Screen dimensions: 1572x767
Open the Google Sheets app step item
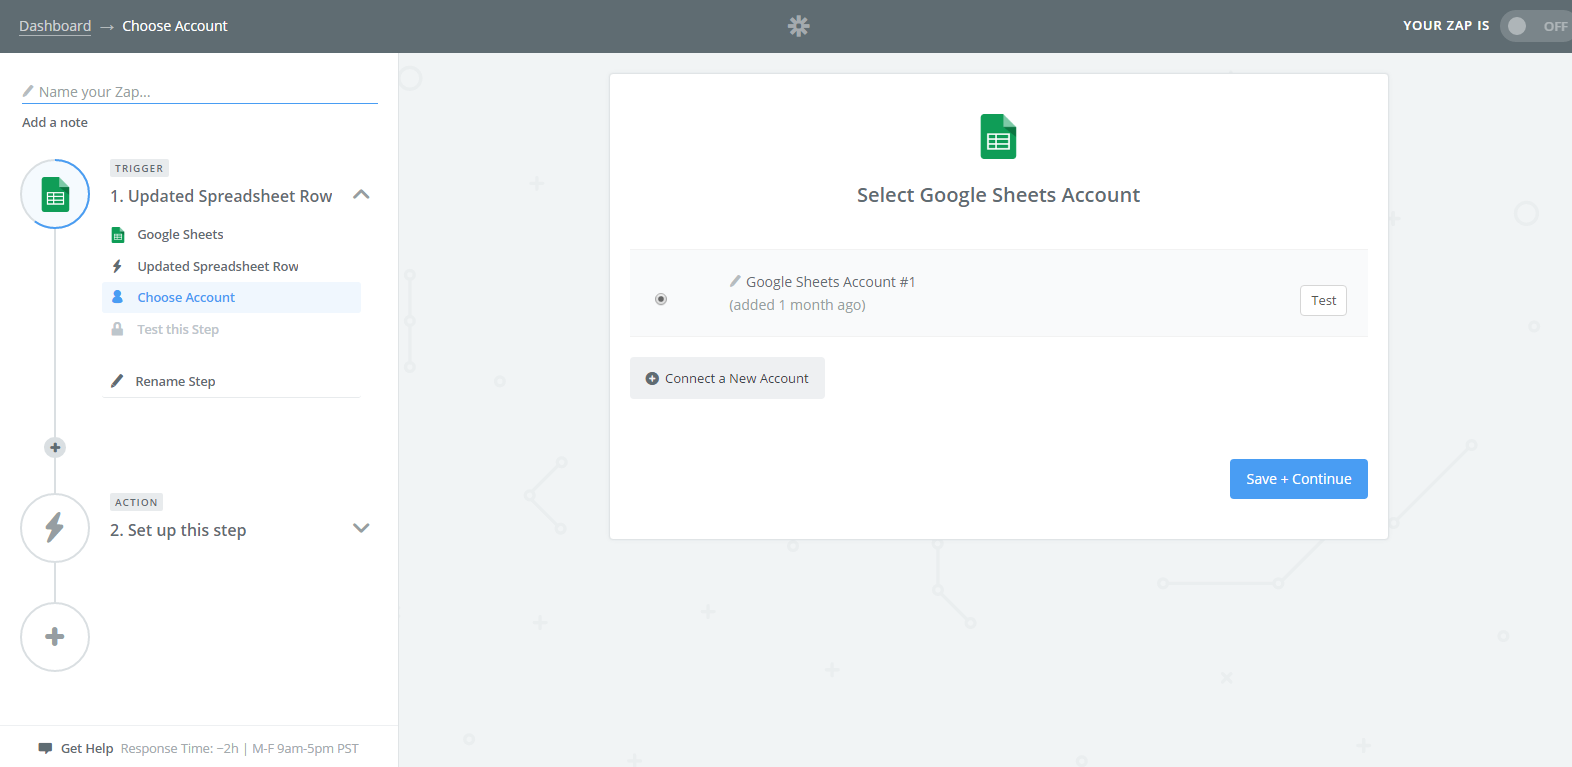click(x=231, y=235)
